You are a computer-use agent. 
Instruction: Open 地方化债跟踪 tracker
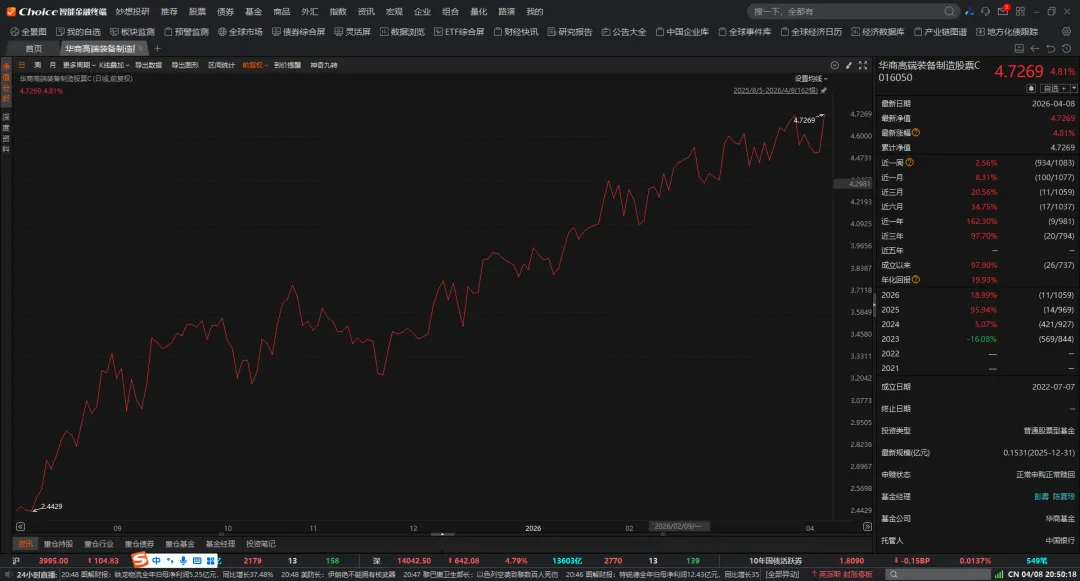tap(1007, 32)
